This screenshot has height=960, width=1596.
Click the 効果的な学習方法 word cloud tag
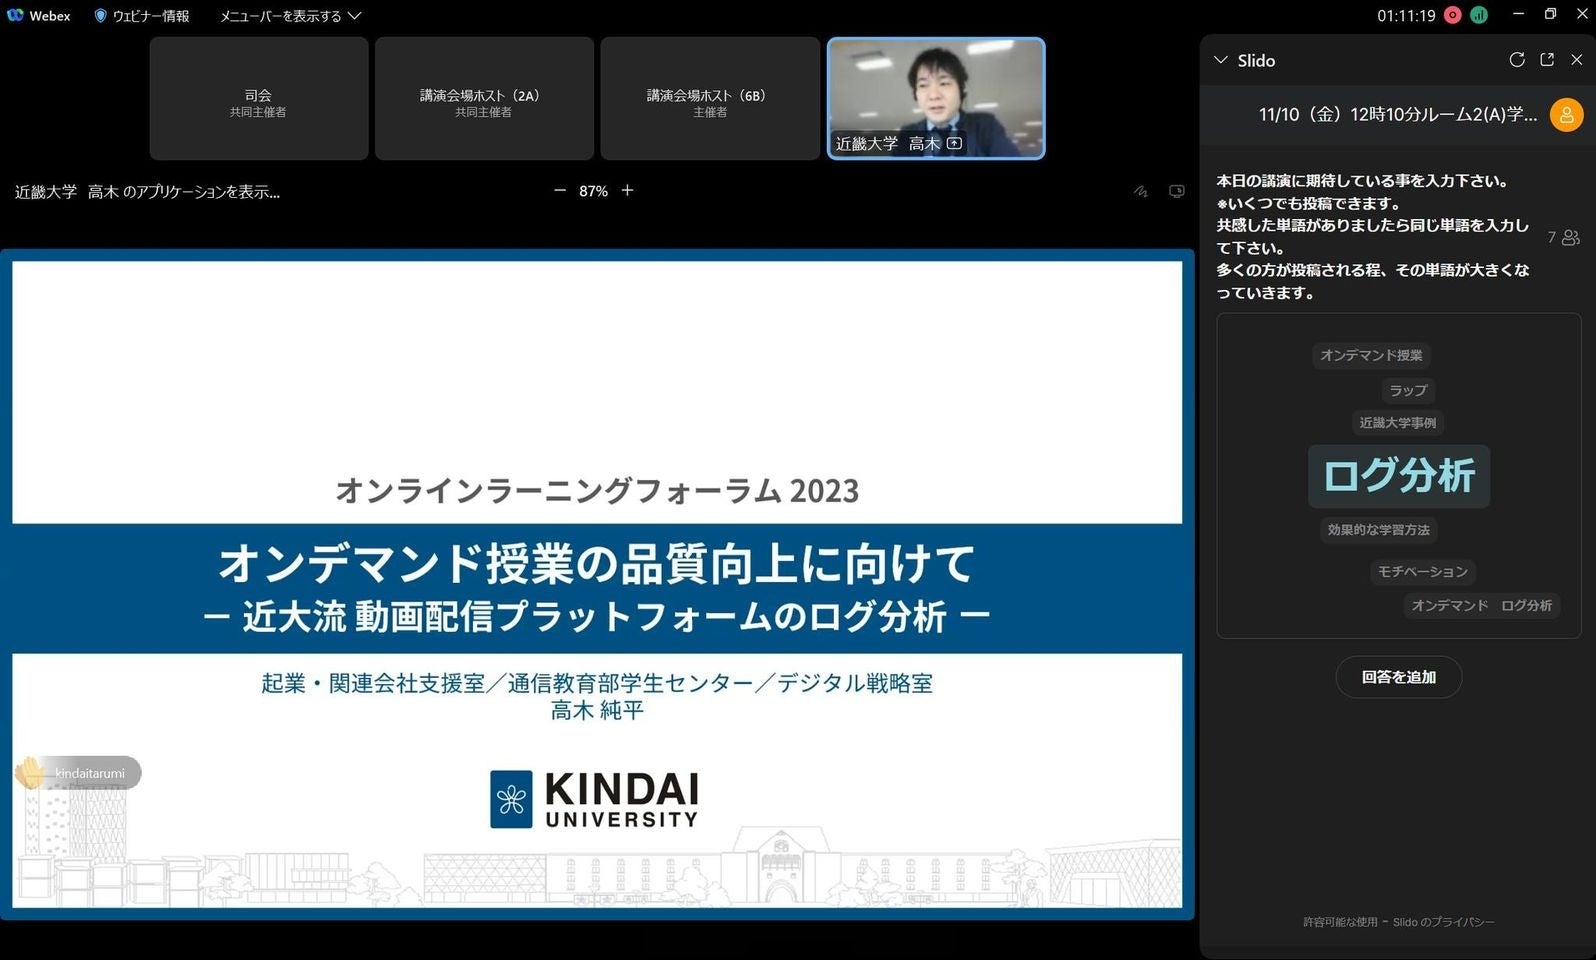(1379, 530)
